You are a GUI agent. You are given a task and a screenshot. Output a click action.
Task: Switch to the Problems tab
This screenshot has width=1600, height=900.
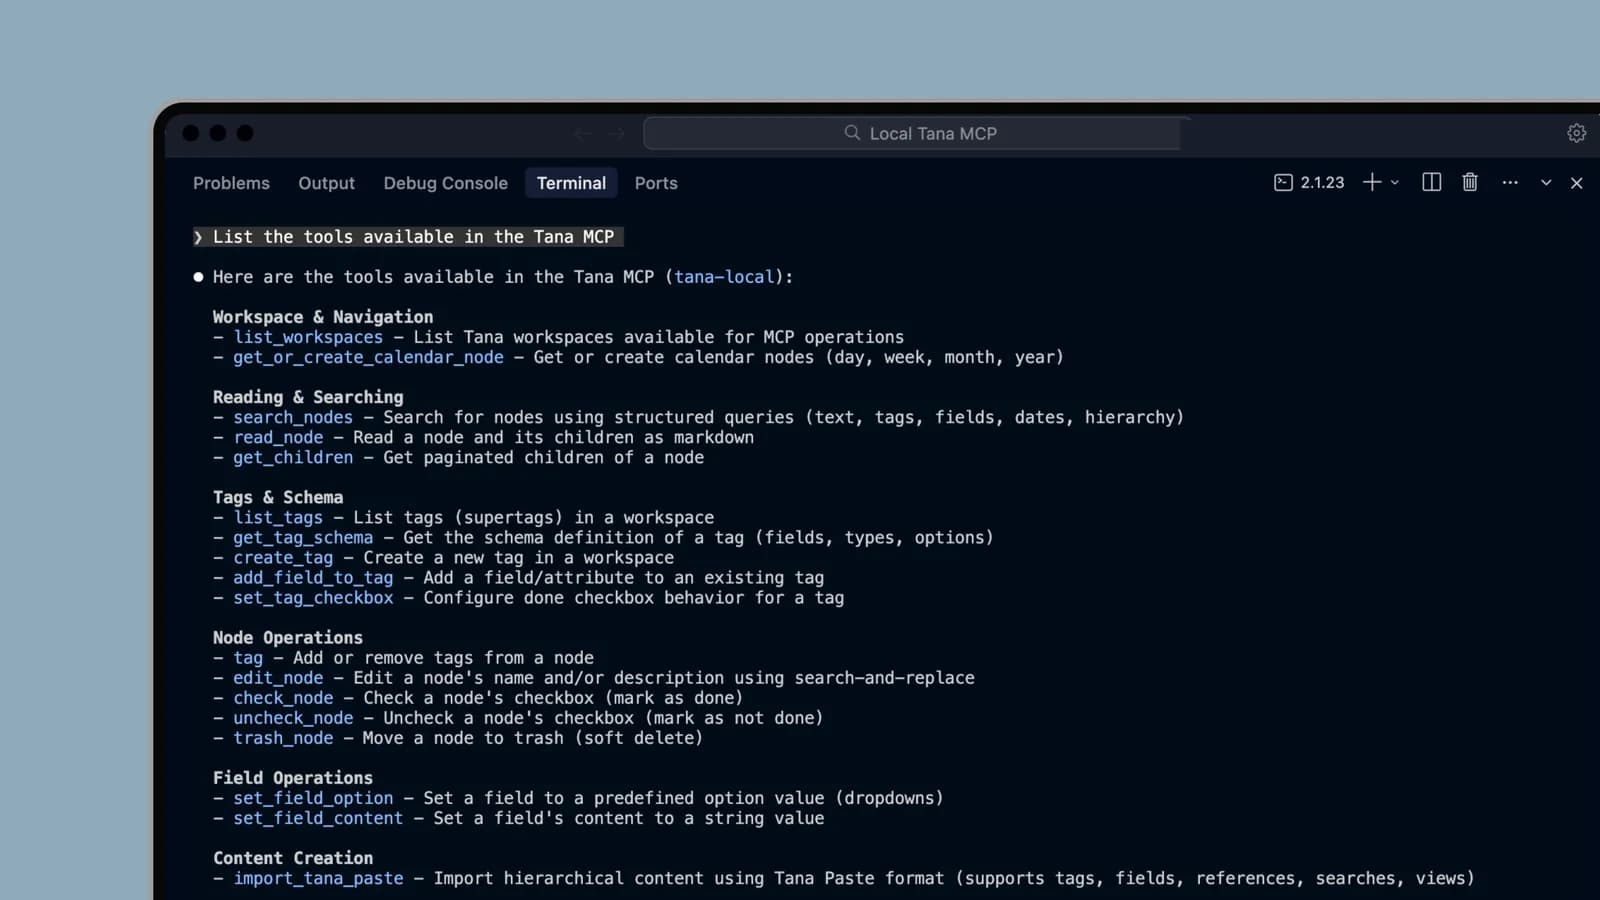pos(231,183)
